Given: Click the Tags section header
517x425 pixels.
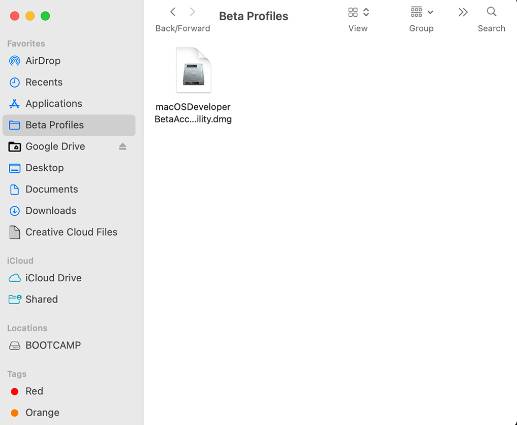Looking at the screenshot, I should pyautogui.click(x=17, y=374).
